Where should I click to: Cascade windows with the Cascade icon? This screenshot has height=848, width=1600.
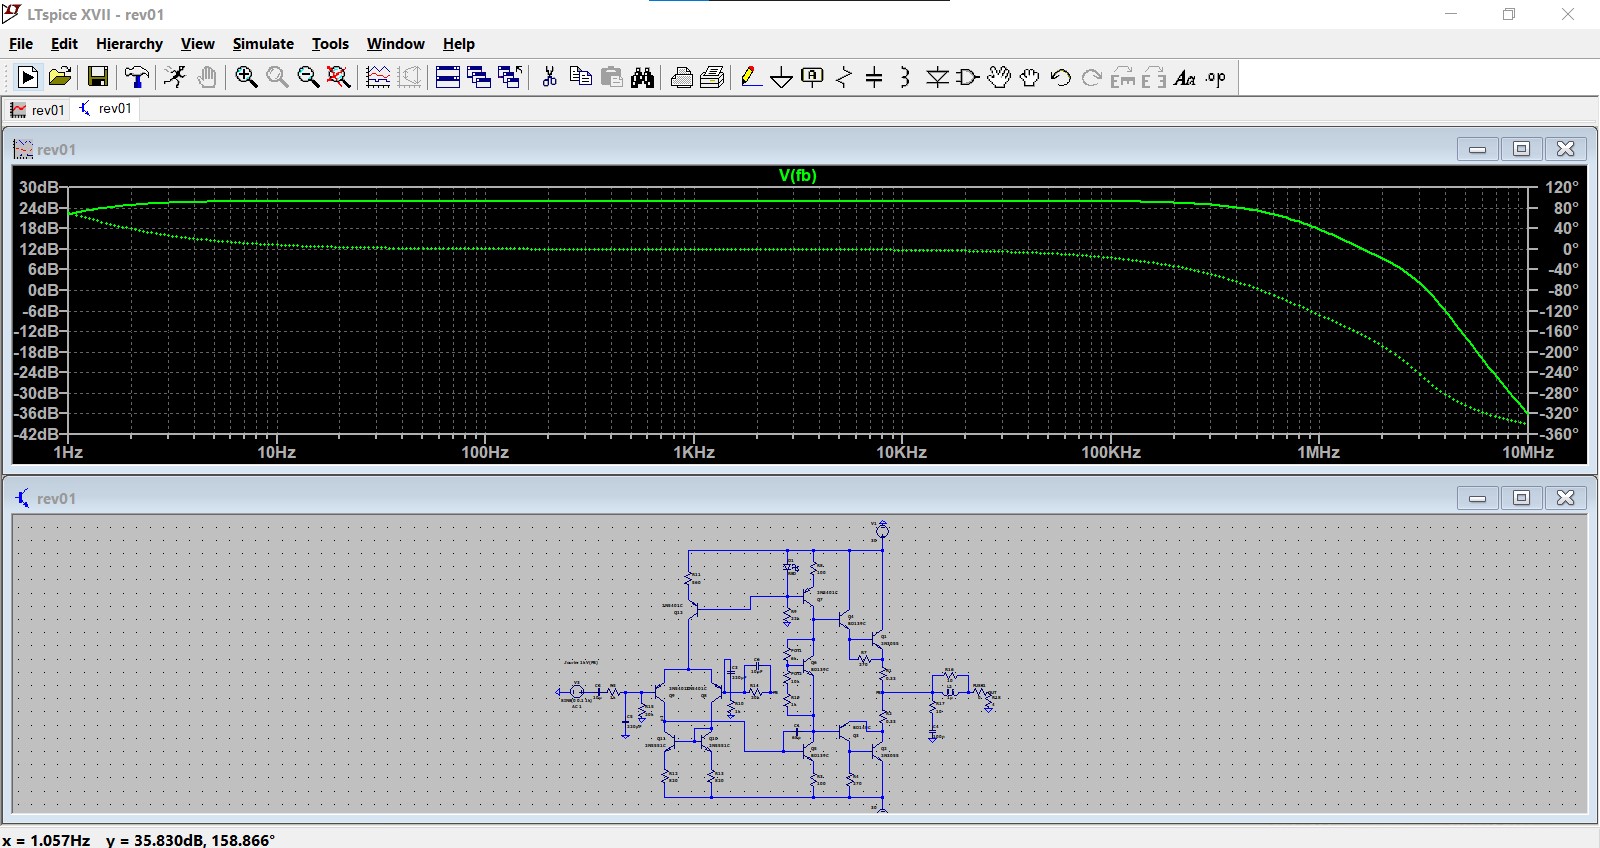(x=479, y=77)
